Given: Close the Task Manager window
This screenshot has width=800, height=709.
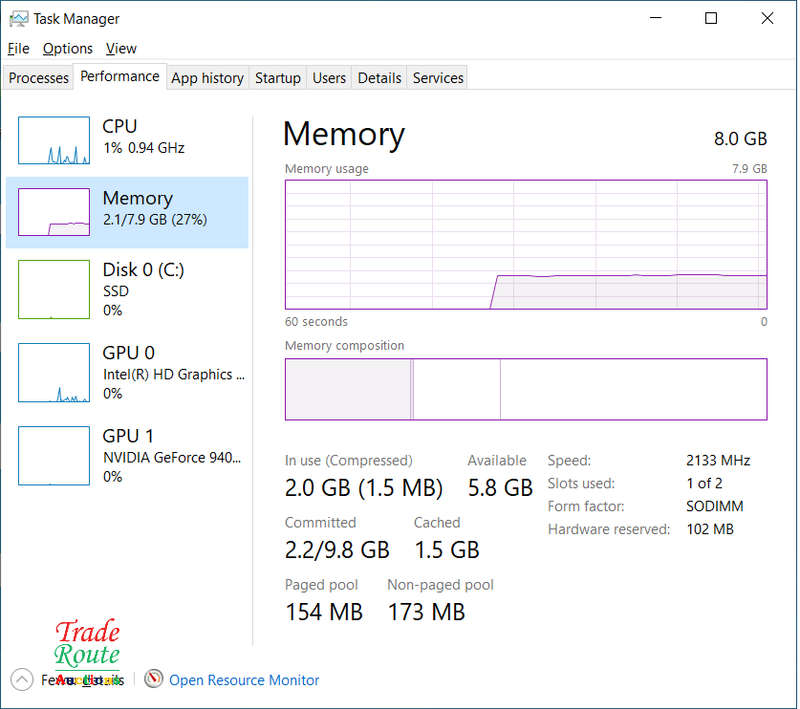Looking at the screenshot, I should 767,18.
